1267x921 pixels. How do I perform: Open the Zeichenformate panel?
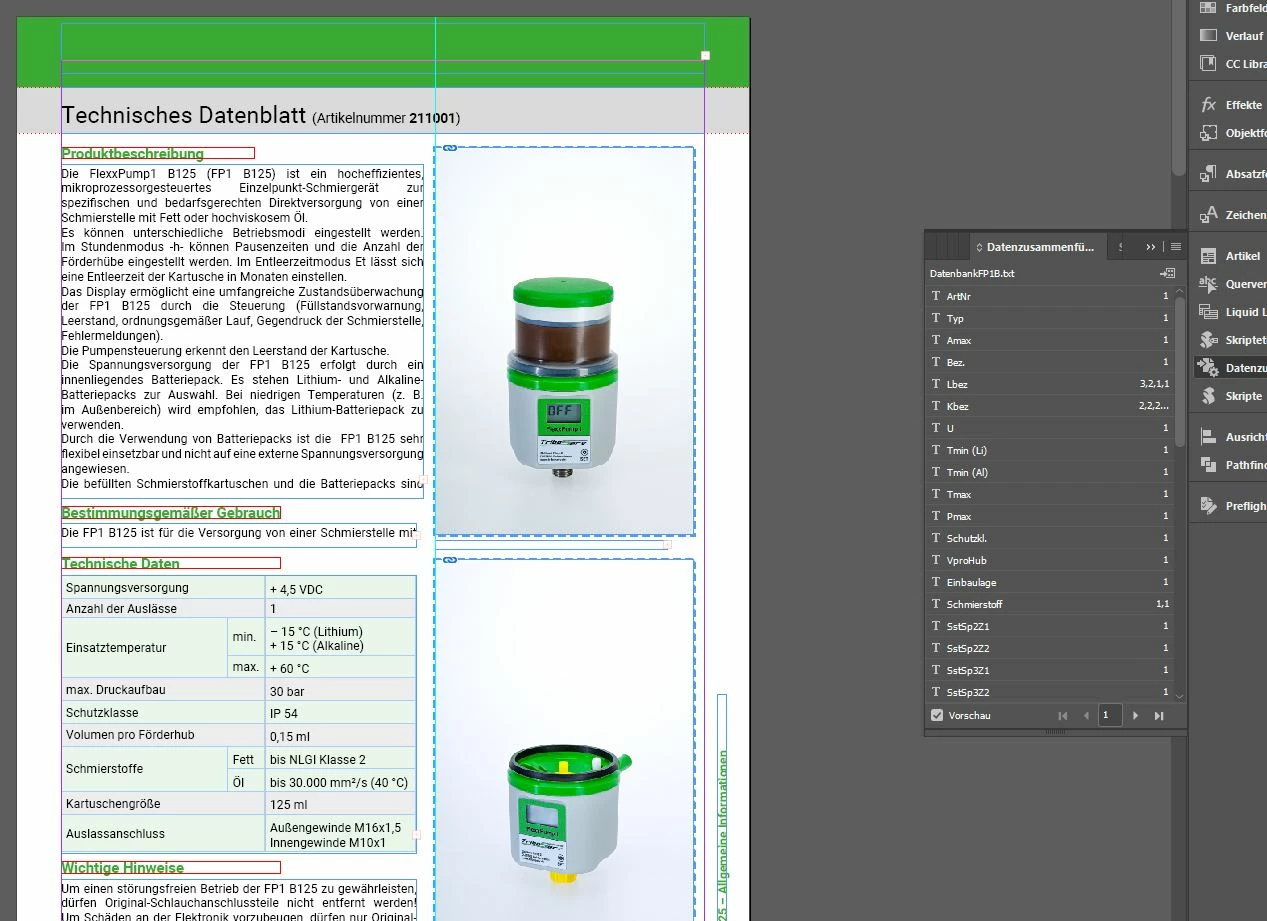point(1230,215)
